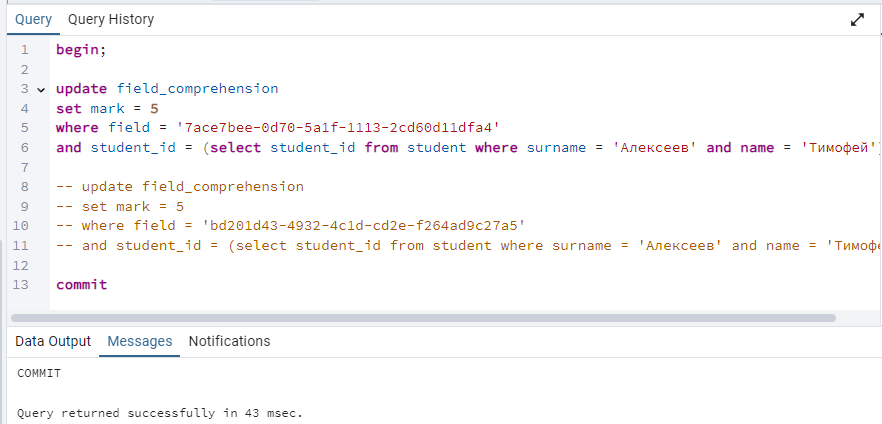Click the mark value 5 on line 4
This screenshot has width=882, height=424.
[154, 109]
